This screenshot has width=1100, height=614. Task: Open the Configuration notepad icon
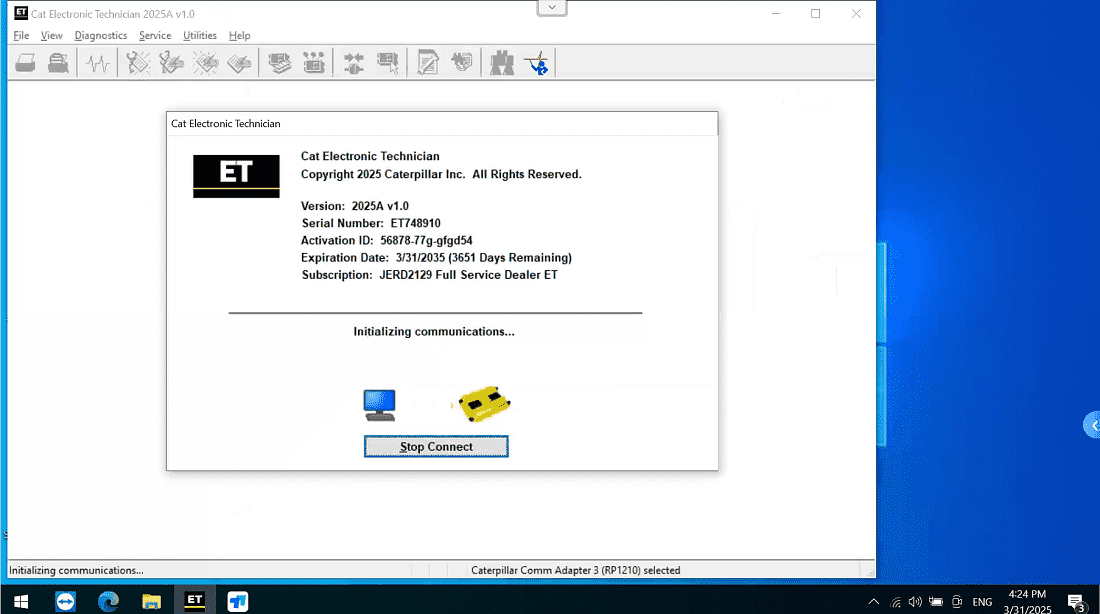(428, 64)
